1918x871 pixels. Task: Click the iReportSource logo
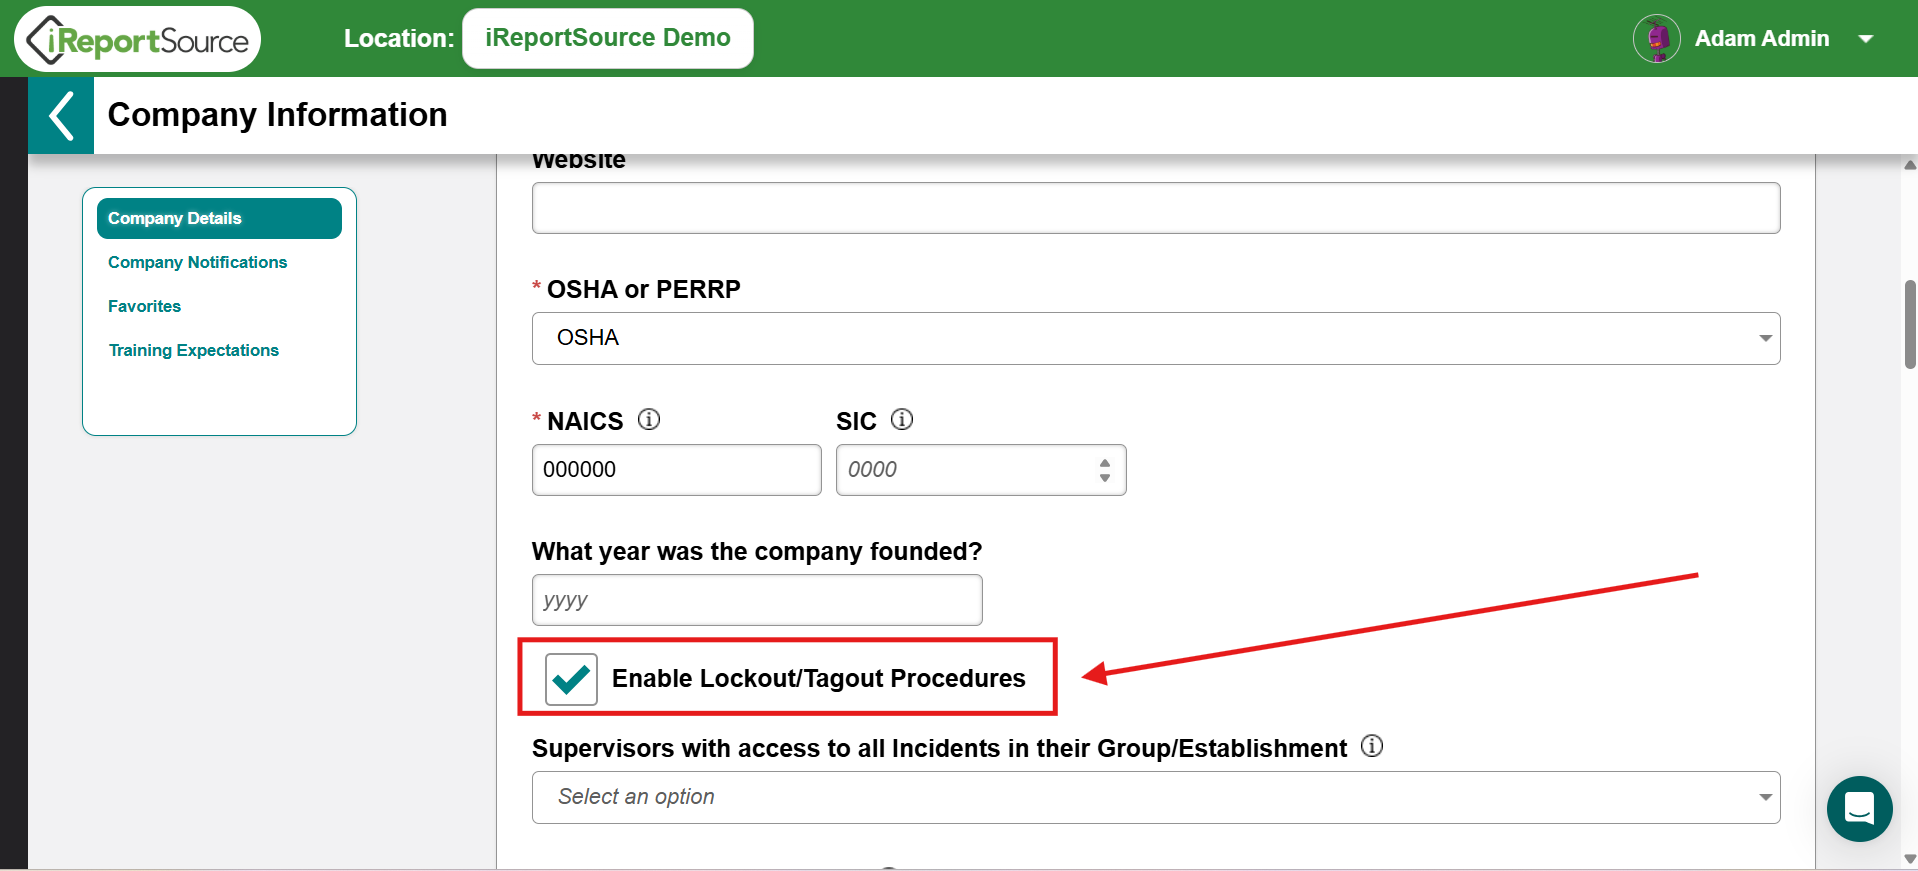138,39
